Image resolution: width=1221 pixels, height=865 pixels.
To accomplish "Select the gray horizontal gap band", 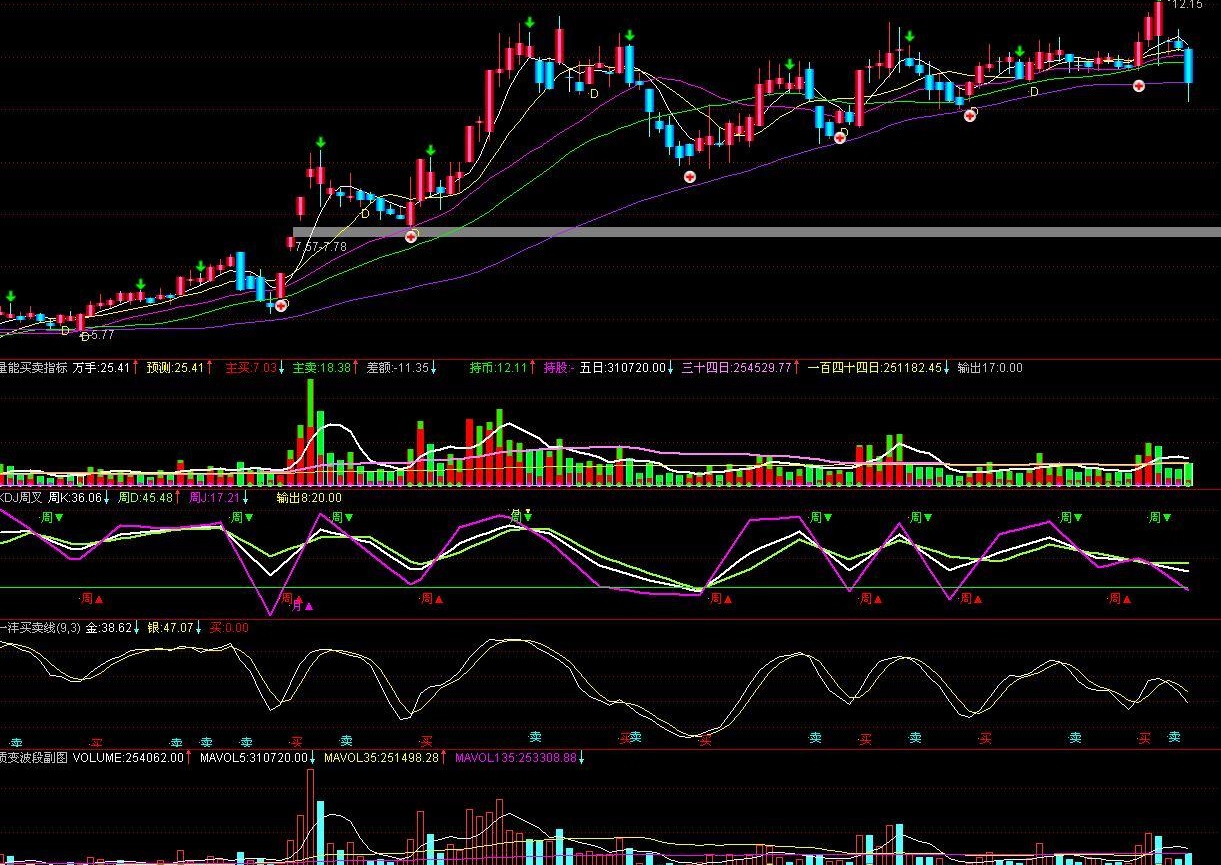I will click(757, 232).
